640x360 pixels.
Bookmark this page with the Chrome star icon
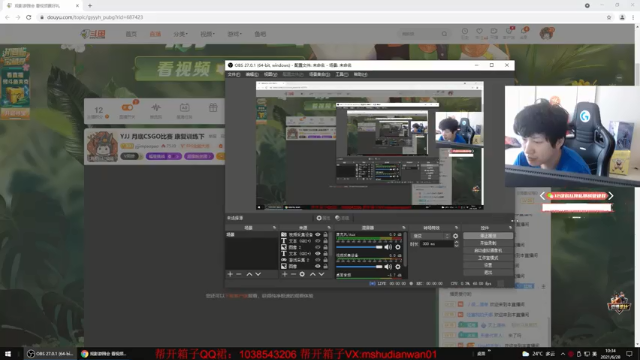pyautogui.click(x=609, y=17)
